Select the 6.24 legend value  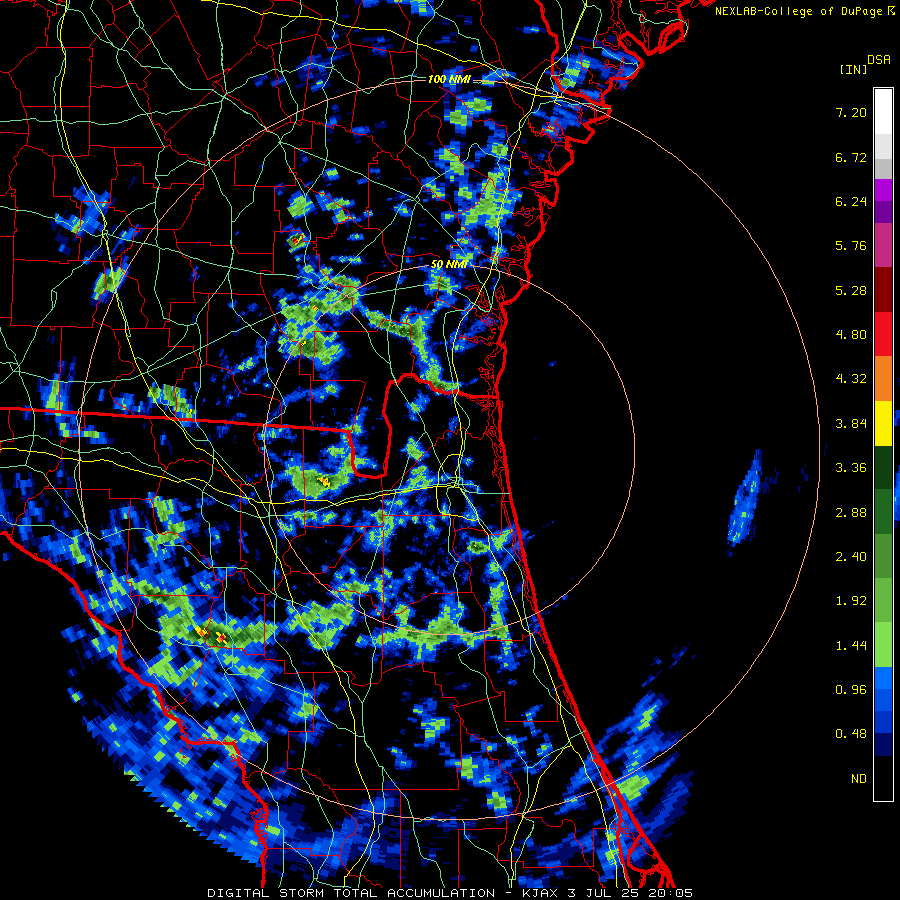tap(851, 201)
